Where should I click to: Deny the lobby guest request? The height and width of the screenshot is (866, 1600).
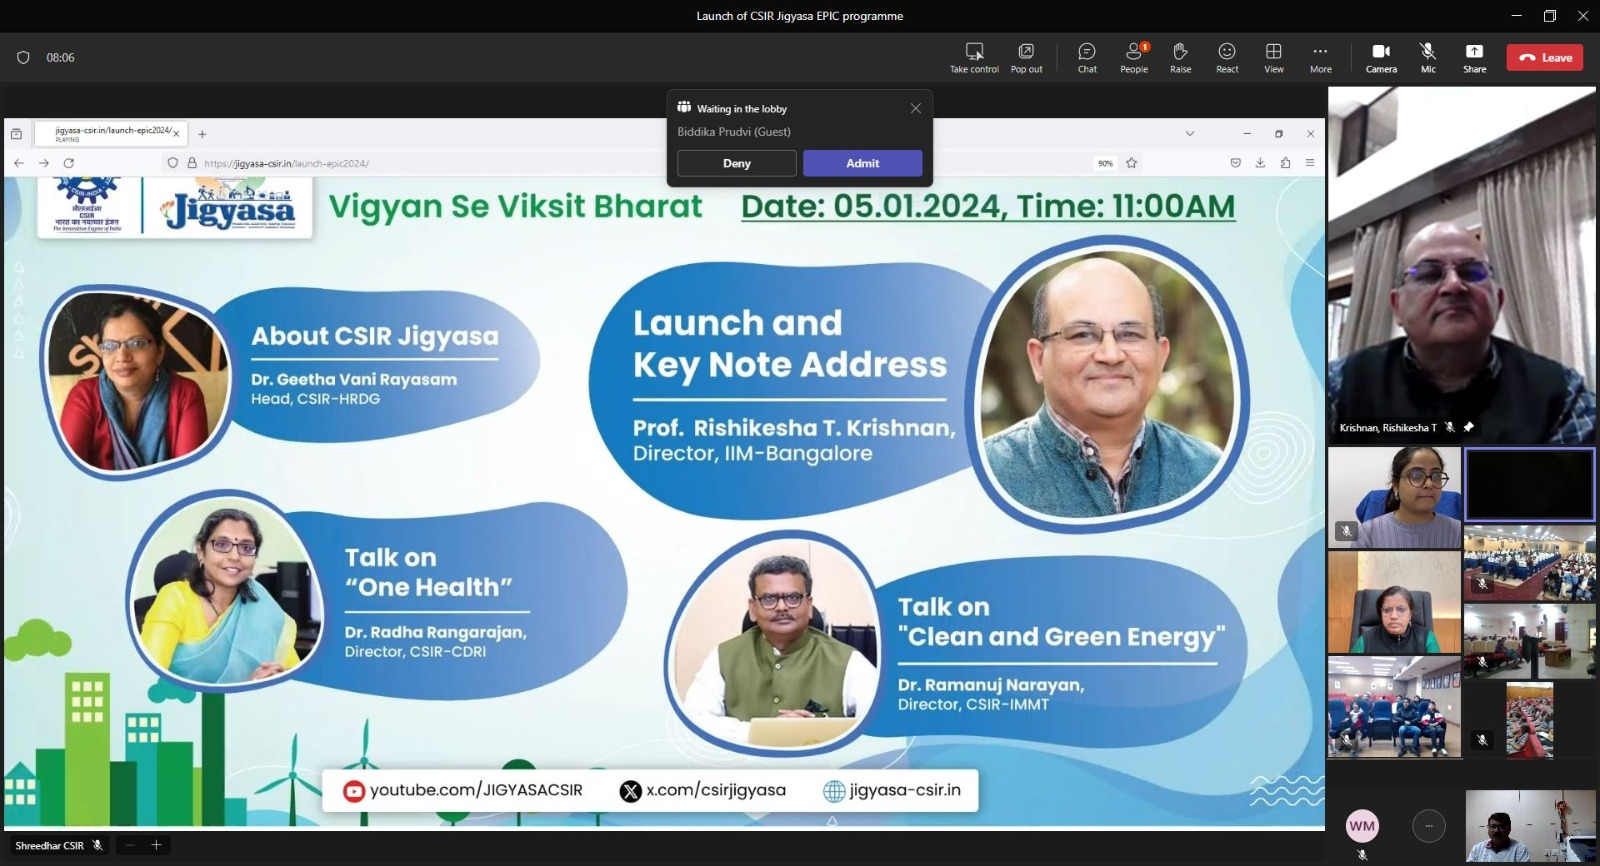coord(736,163)
